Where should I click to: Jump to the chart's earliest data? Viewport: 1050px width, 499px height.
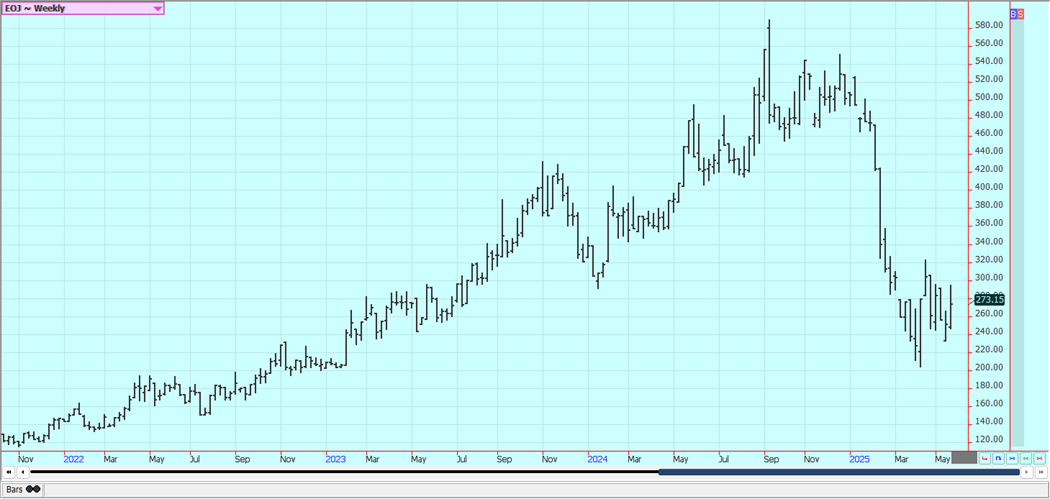click(x=9, y=472)
